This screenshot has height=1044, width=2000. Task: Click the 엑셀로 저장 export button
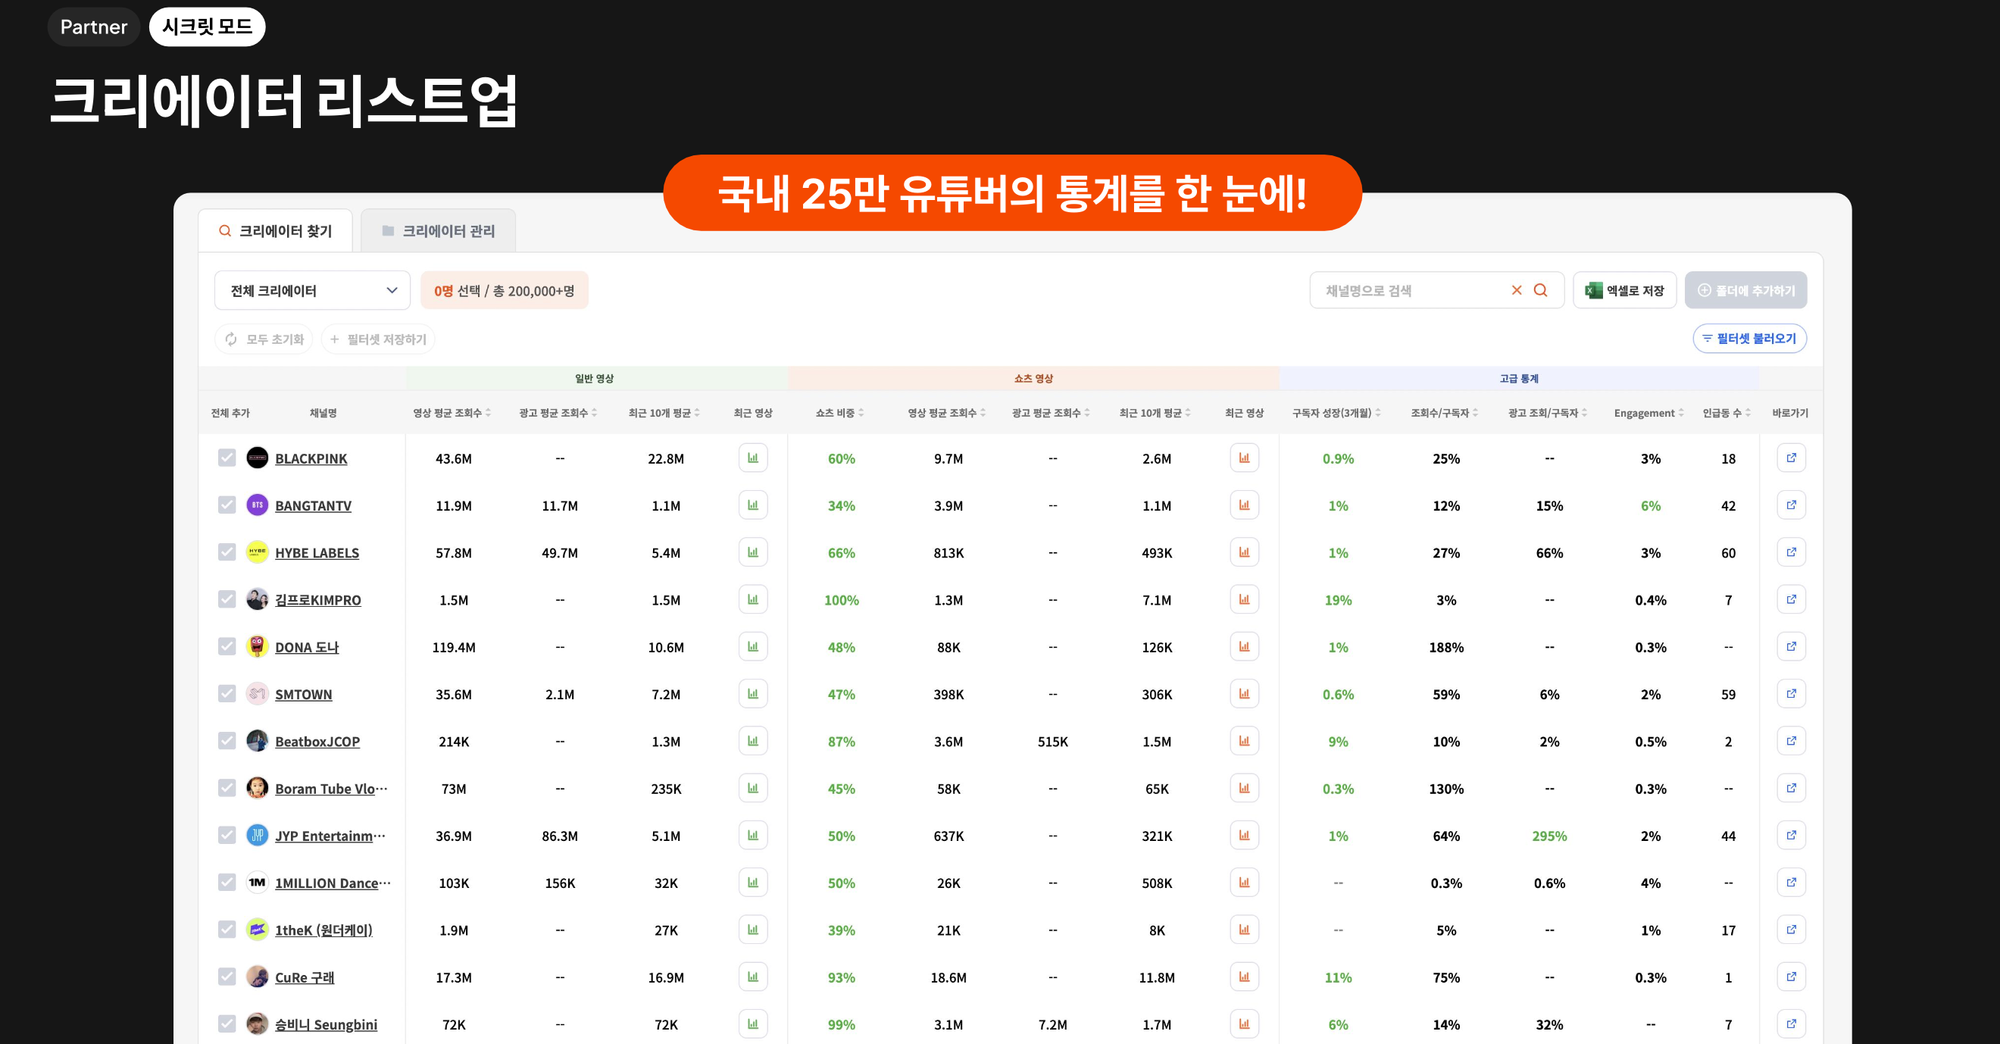coord(1624,290)
